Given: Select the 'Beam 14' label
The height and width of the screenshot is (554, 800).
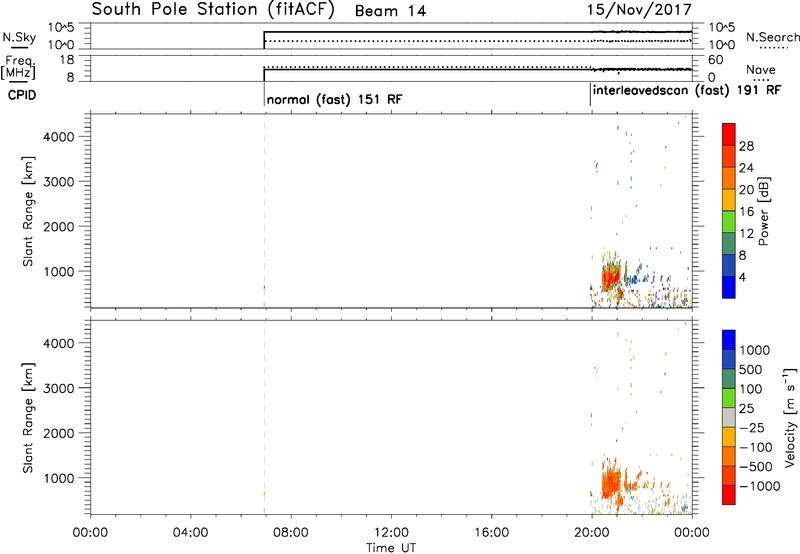Looking at the screenshot, I should click(x=390, y=11).
